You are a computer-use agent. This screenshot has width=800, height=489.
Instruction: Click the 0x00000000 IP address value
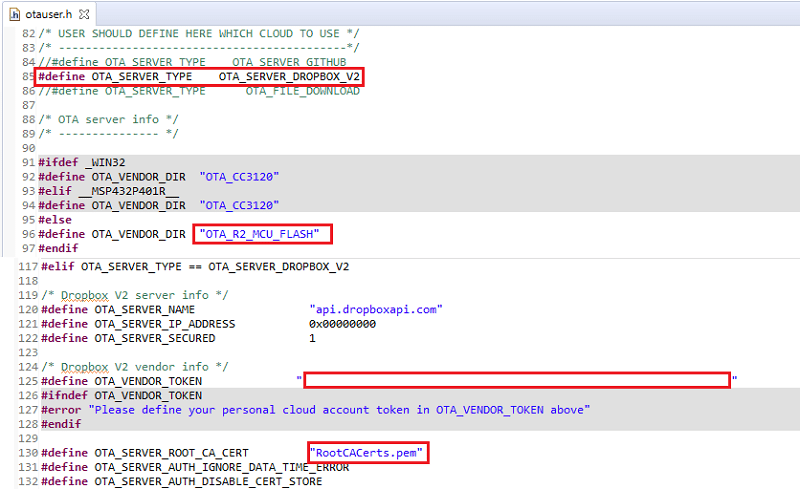[x=342, y=324]
